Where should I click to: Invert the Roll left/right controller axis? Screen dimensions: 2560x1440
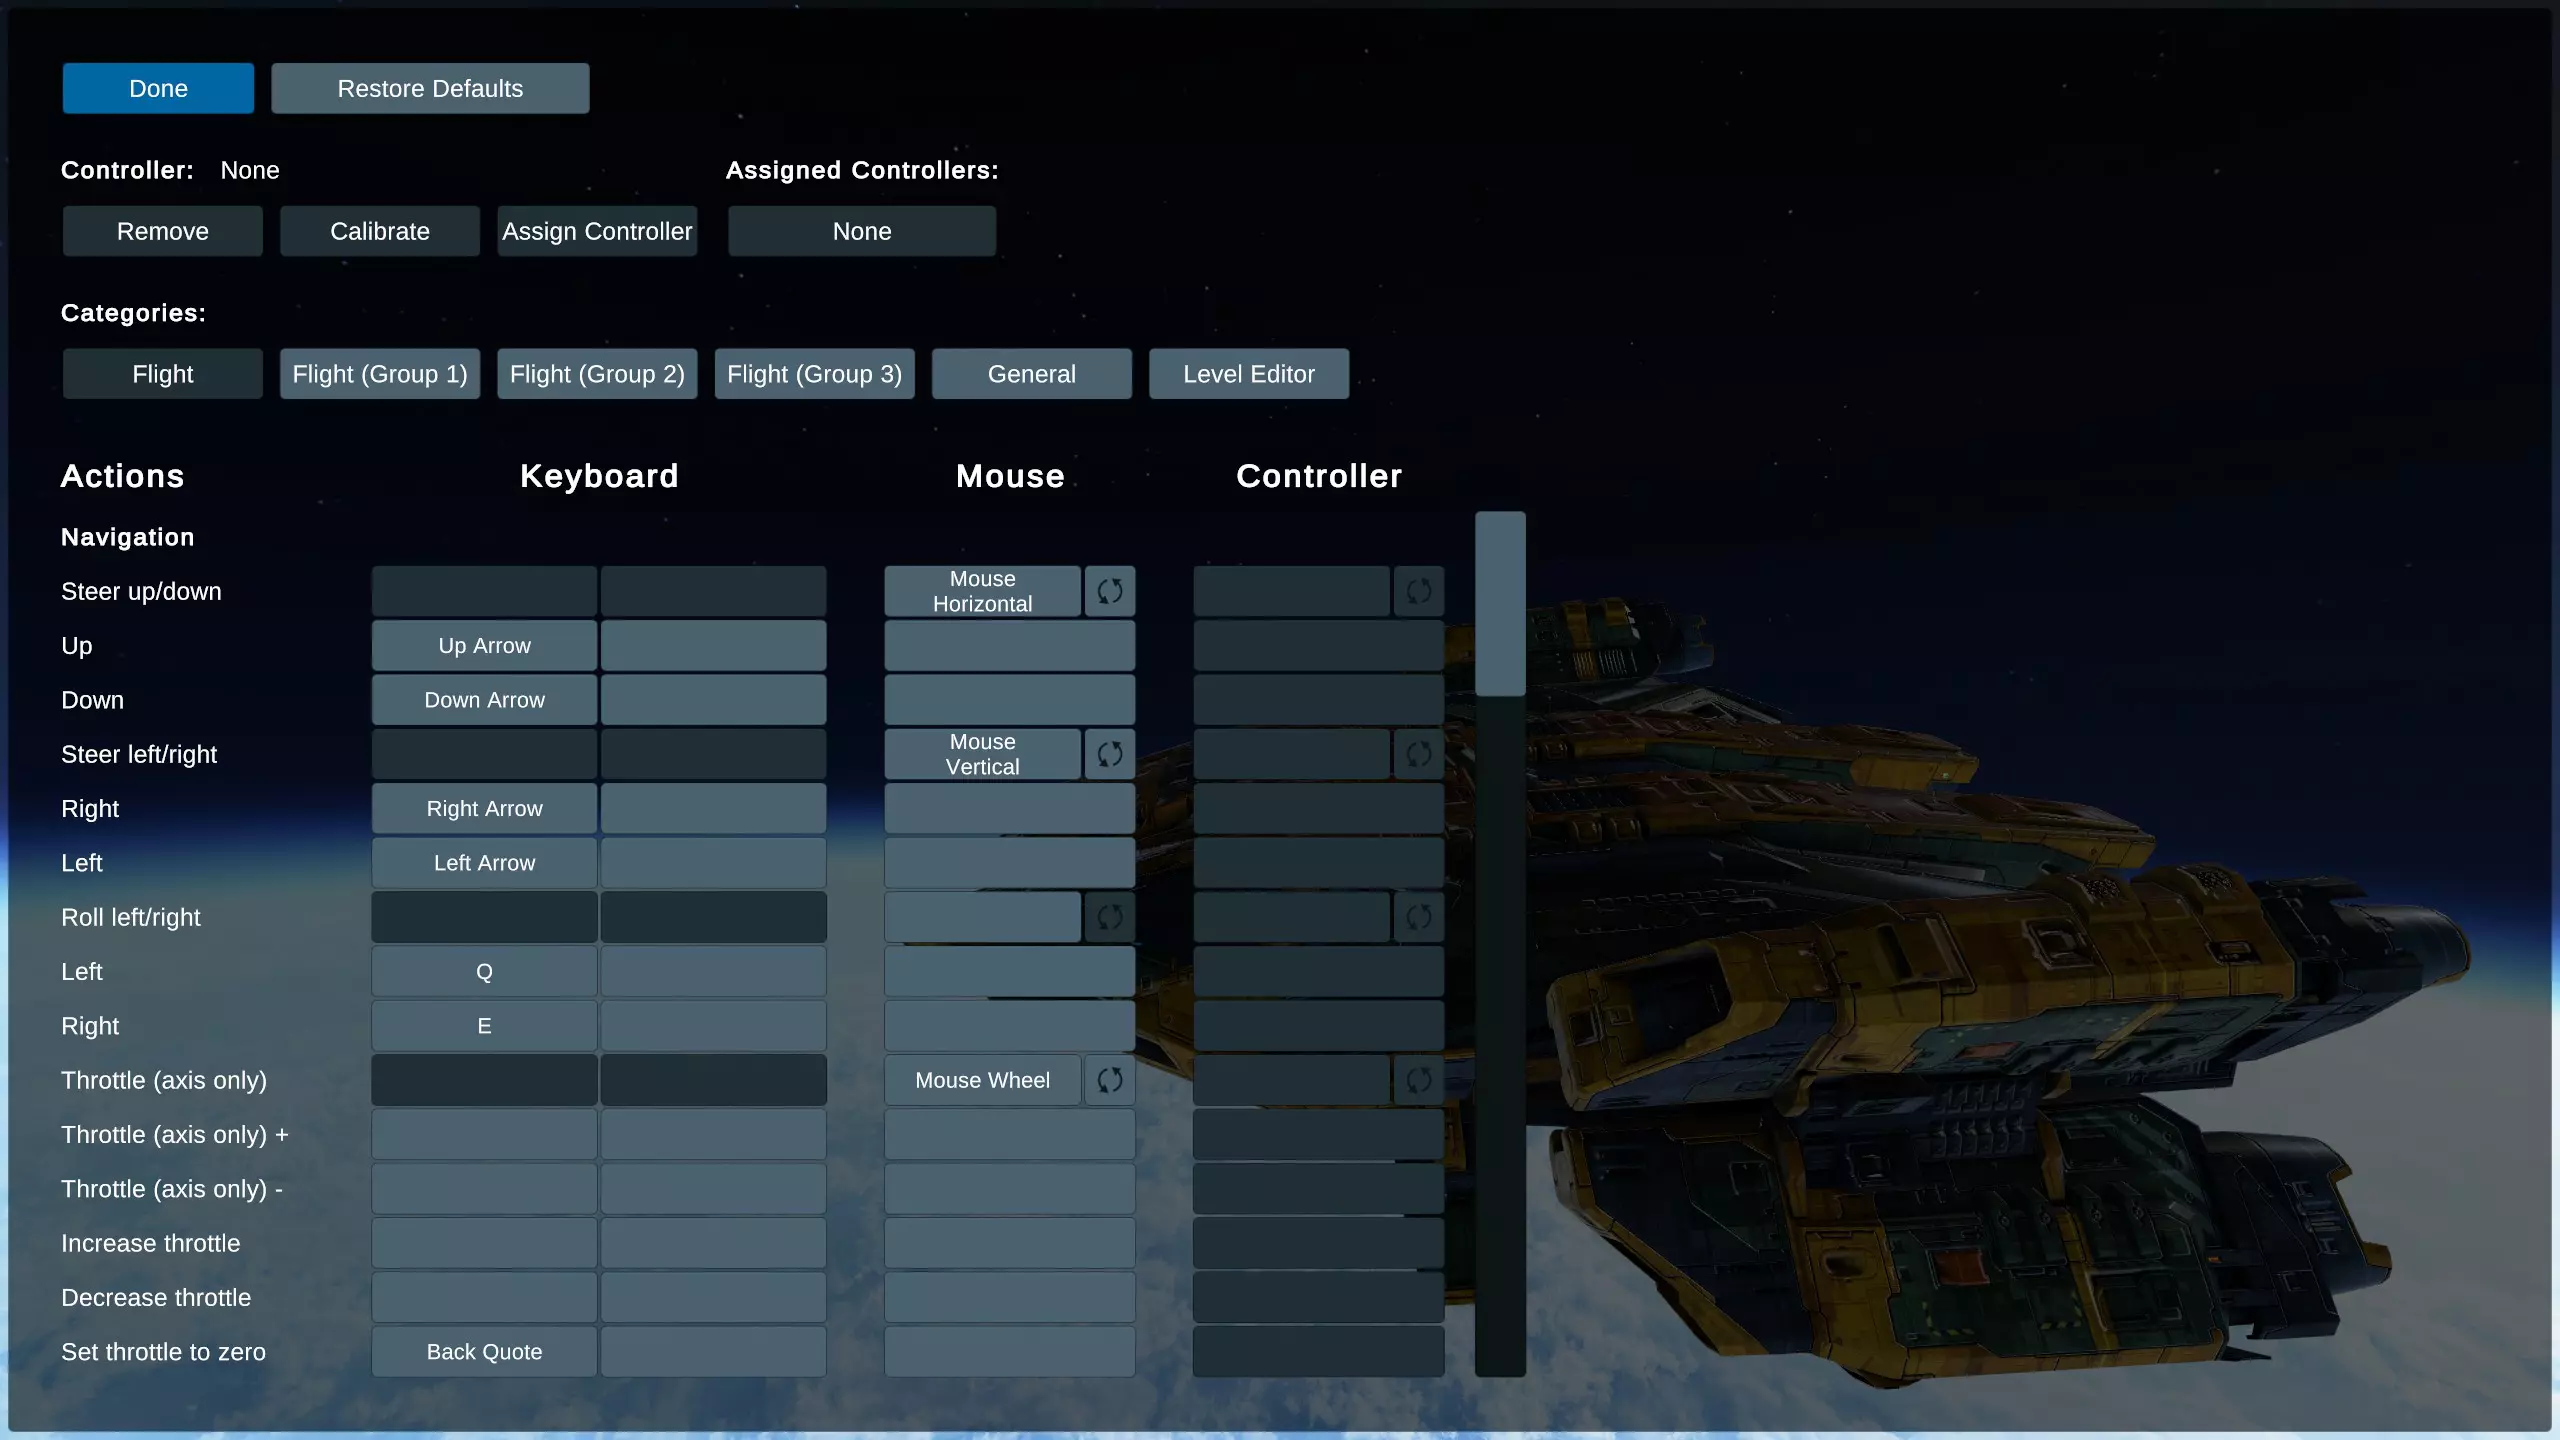tap(1418, 917)
